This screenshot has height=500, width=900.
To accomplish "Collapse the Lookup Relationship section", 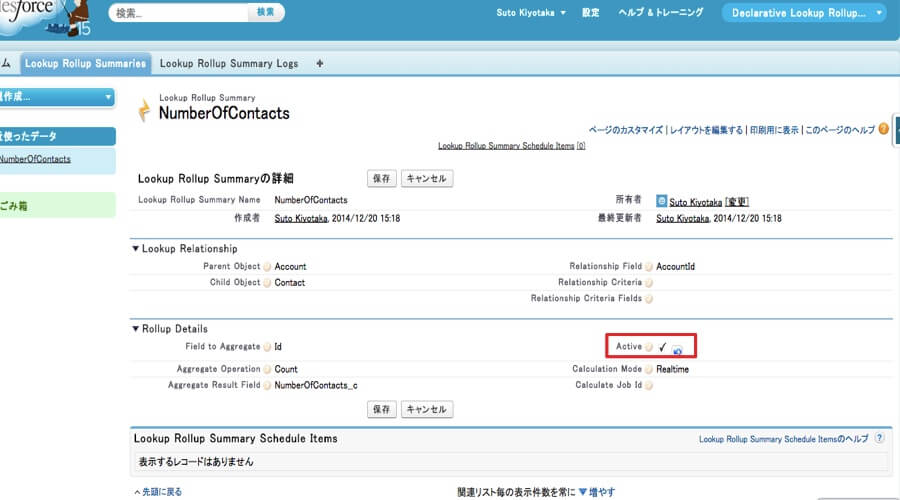I will coord(136,249).
